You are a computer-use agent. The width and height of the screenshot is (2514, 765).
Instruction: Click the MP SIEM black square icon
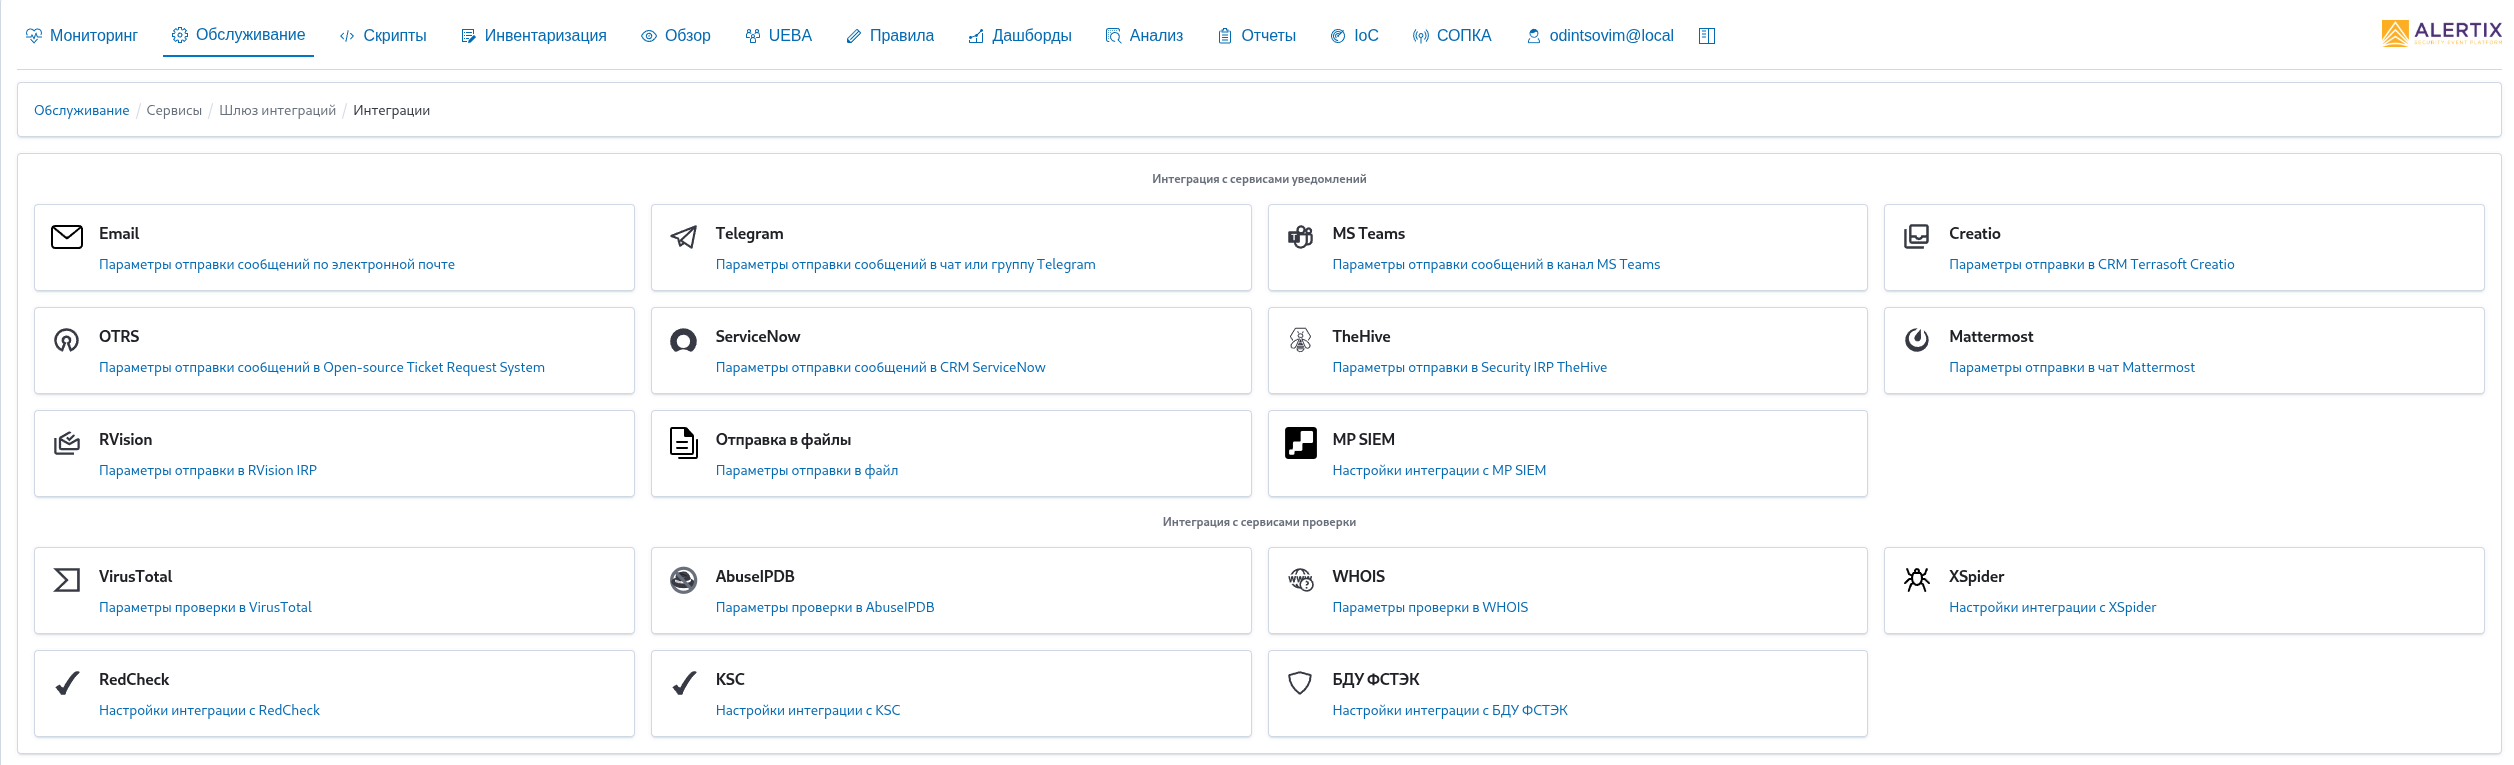(x=1300, y=442)
